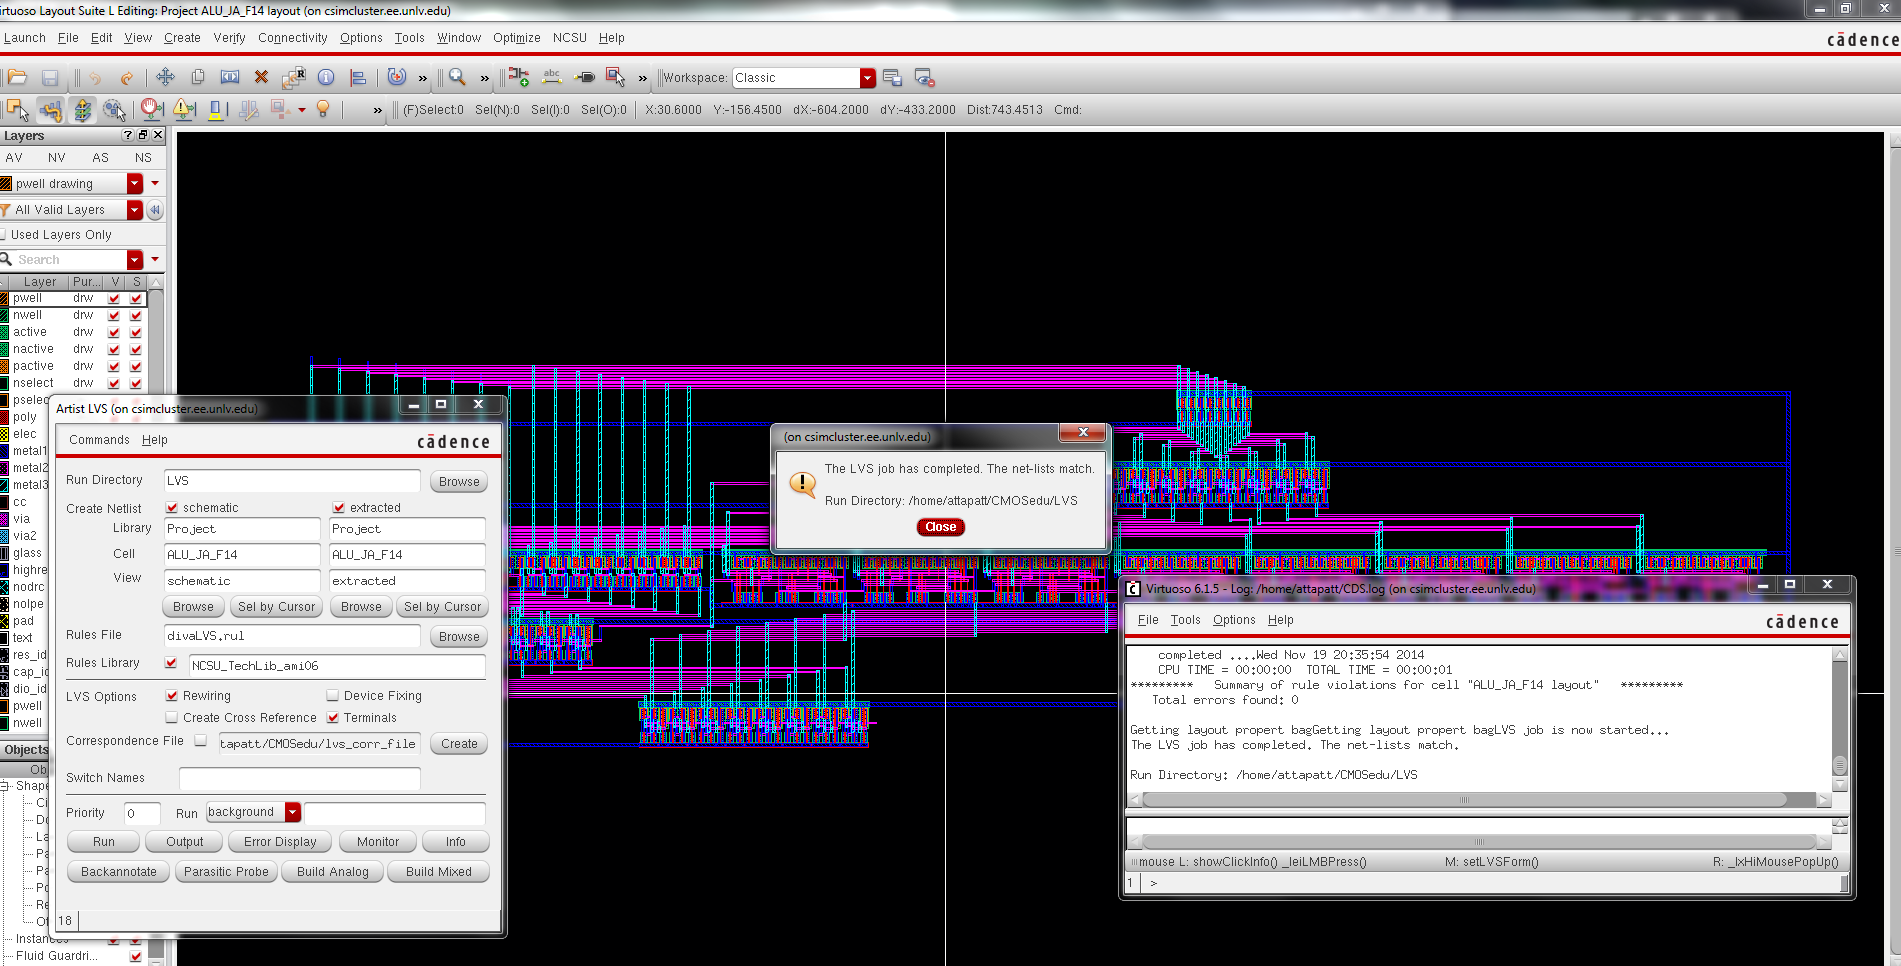Click the red hand stop icon
The image size is (1901, 966).
pos(151,108)
